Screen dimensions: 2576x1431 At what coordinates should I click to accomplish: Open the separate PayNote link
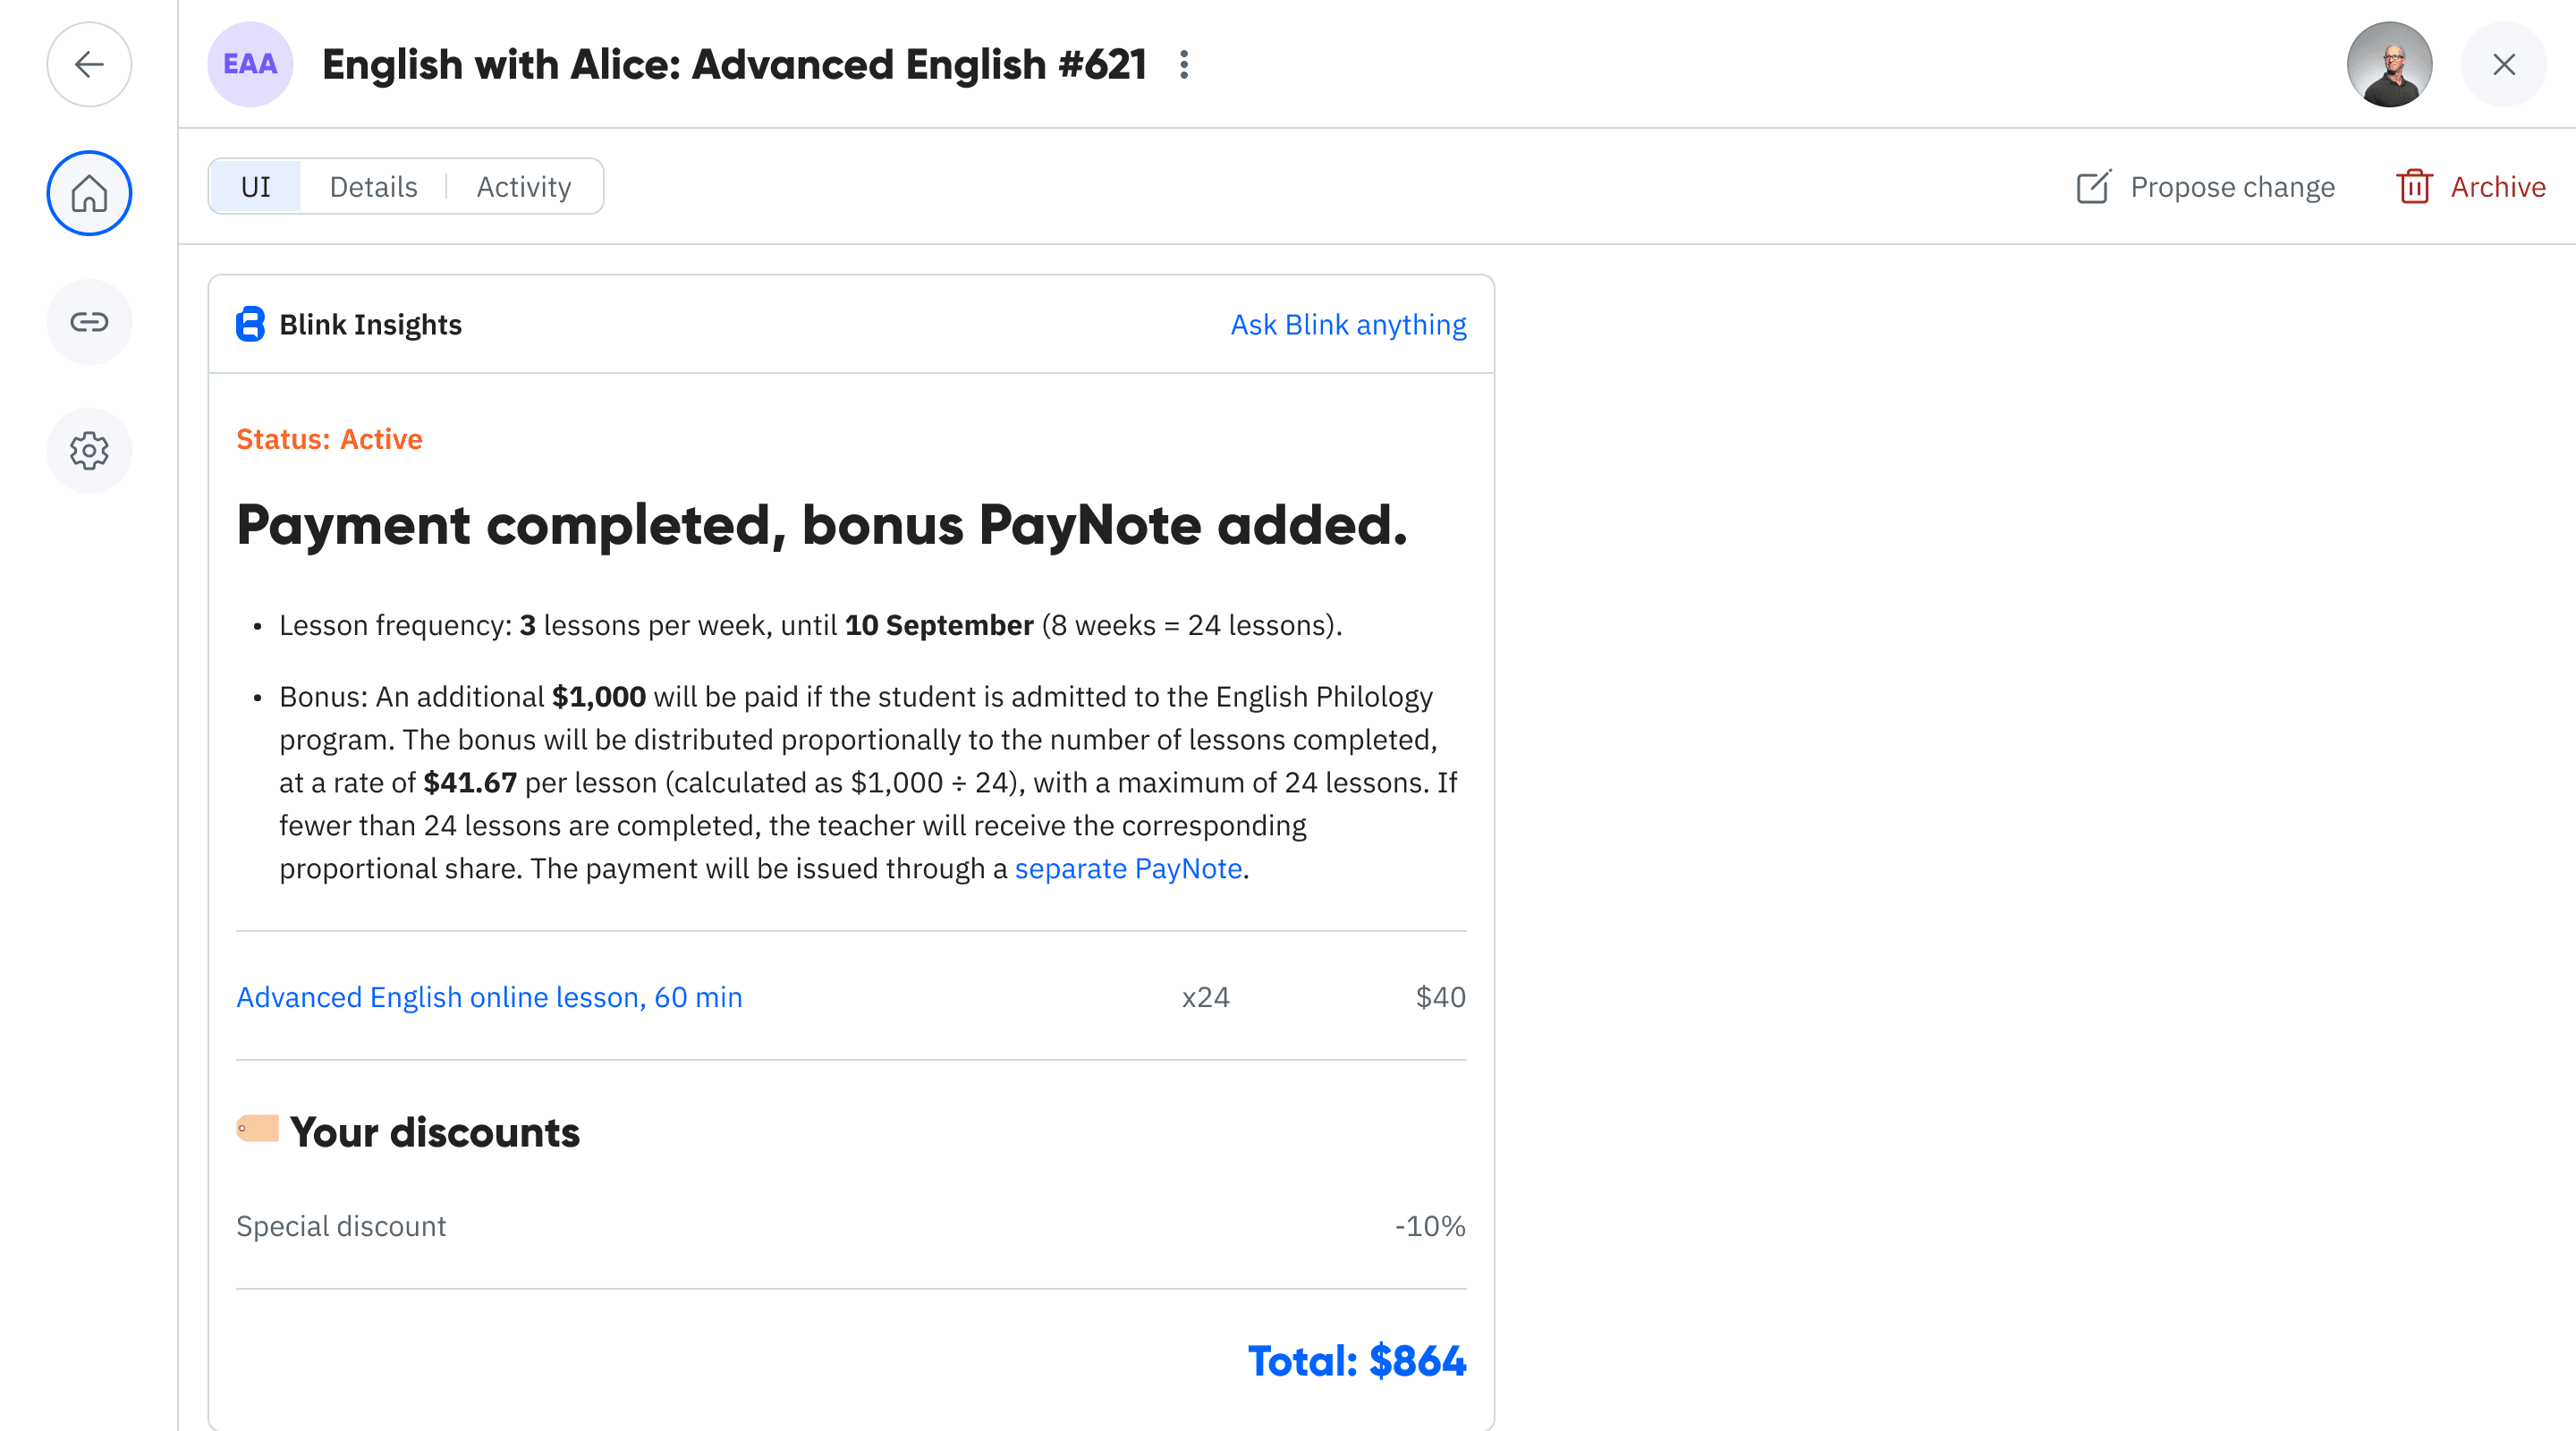1128,868
